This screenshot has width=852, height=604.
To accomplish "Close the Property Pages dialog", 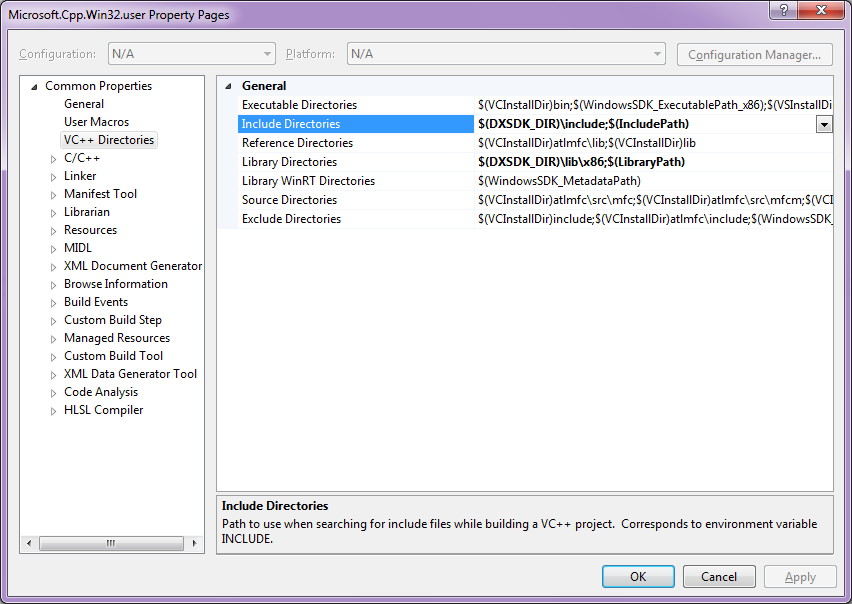I will [821, 10].
